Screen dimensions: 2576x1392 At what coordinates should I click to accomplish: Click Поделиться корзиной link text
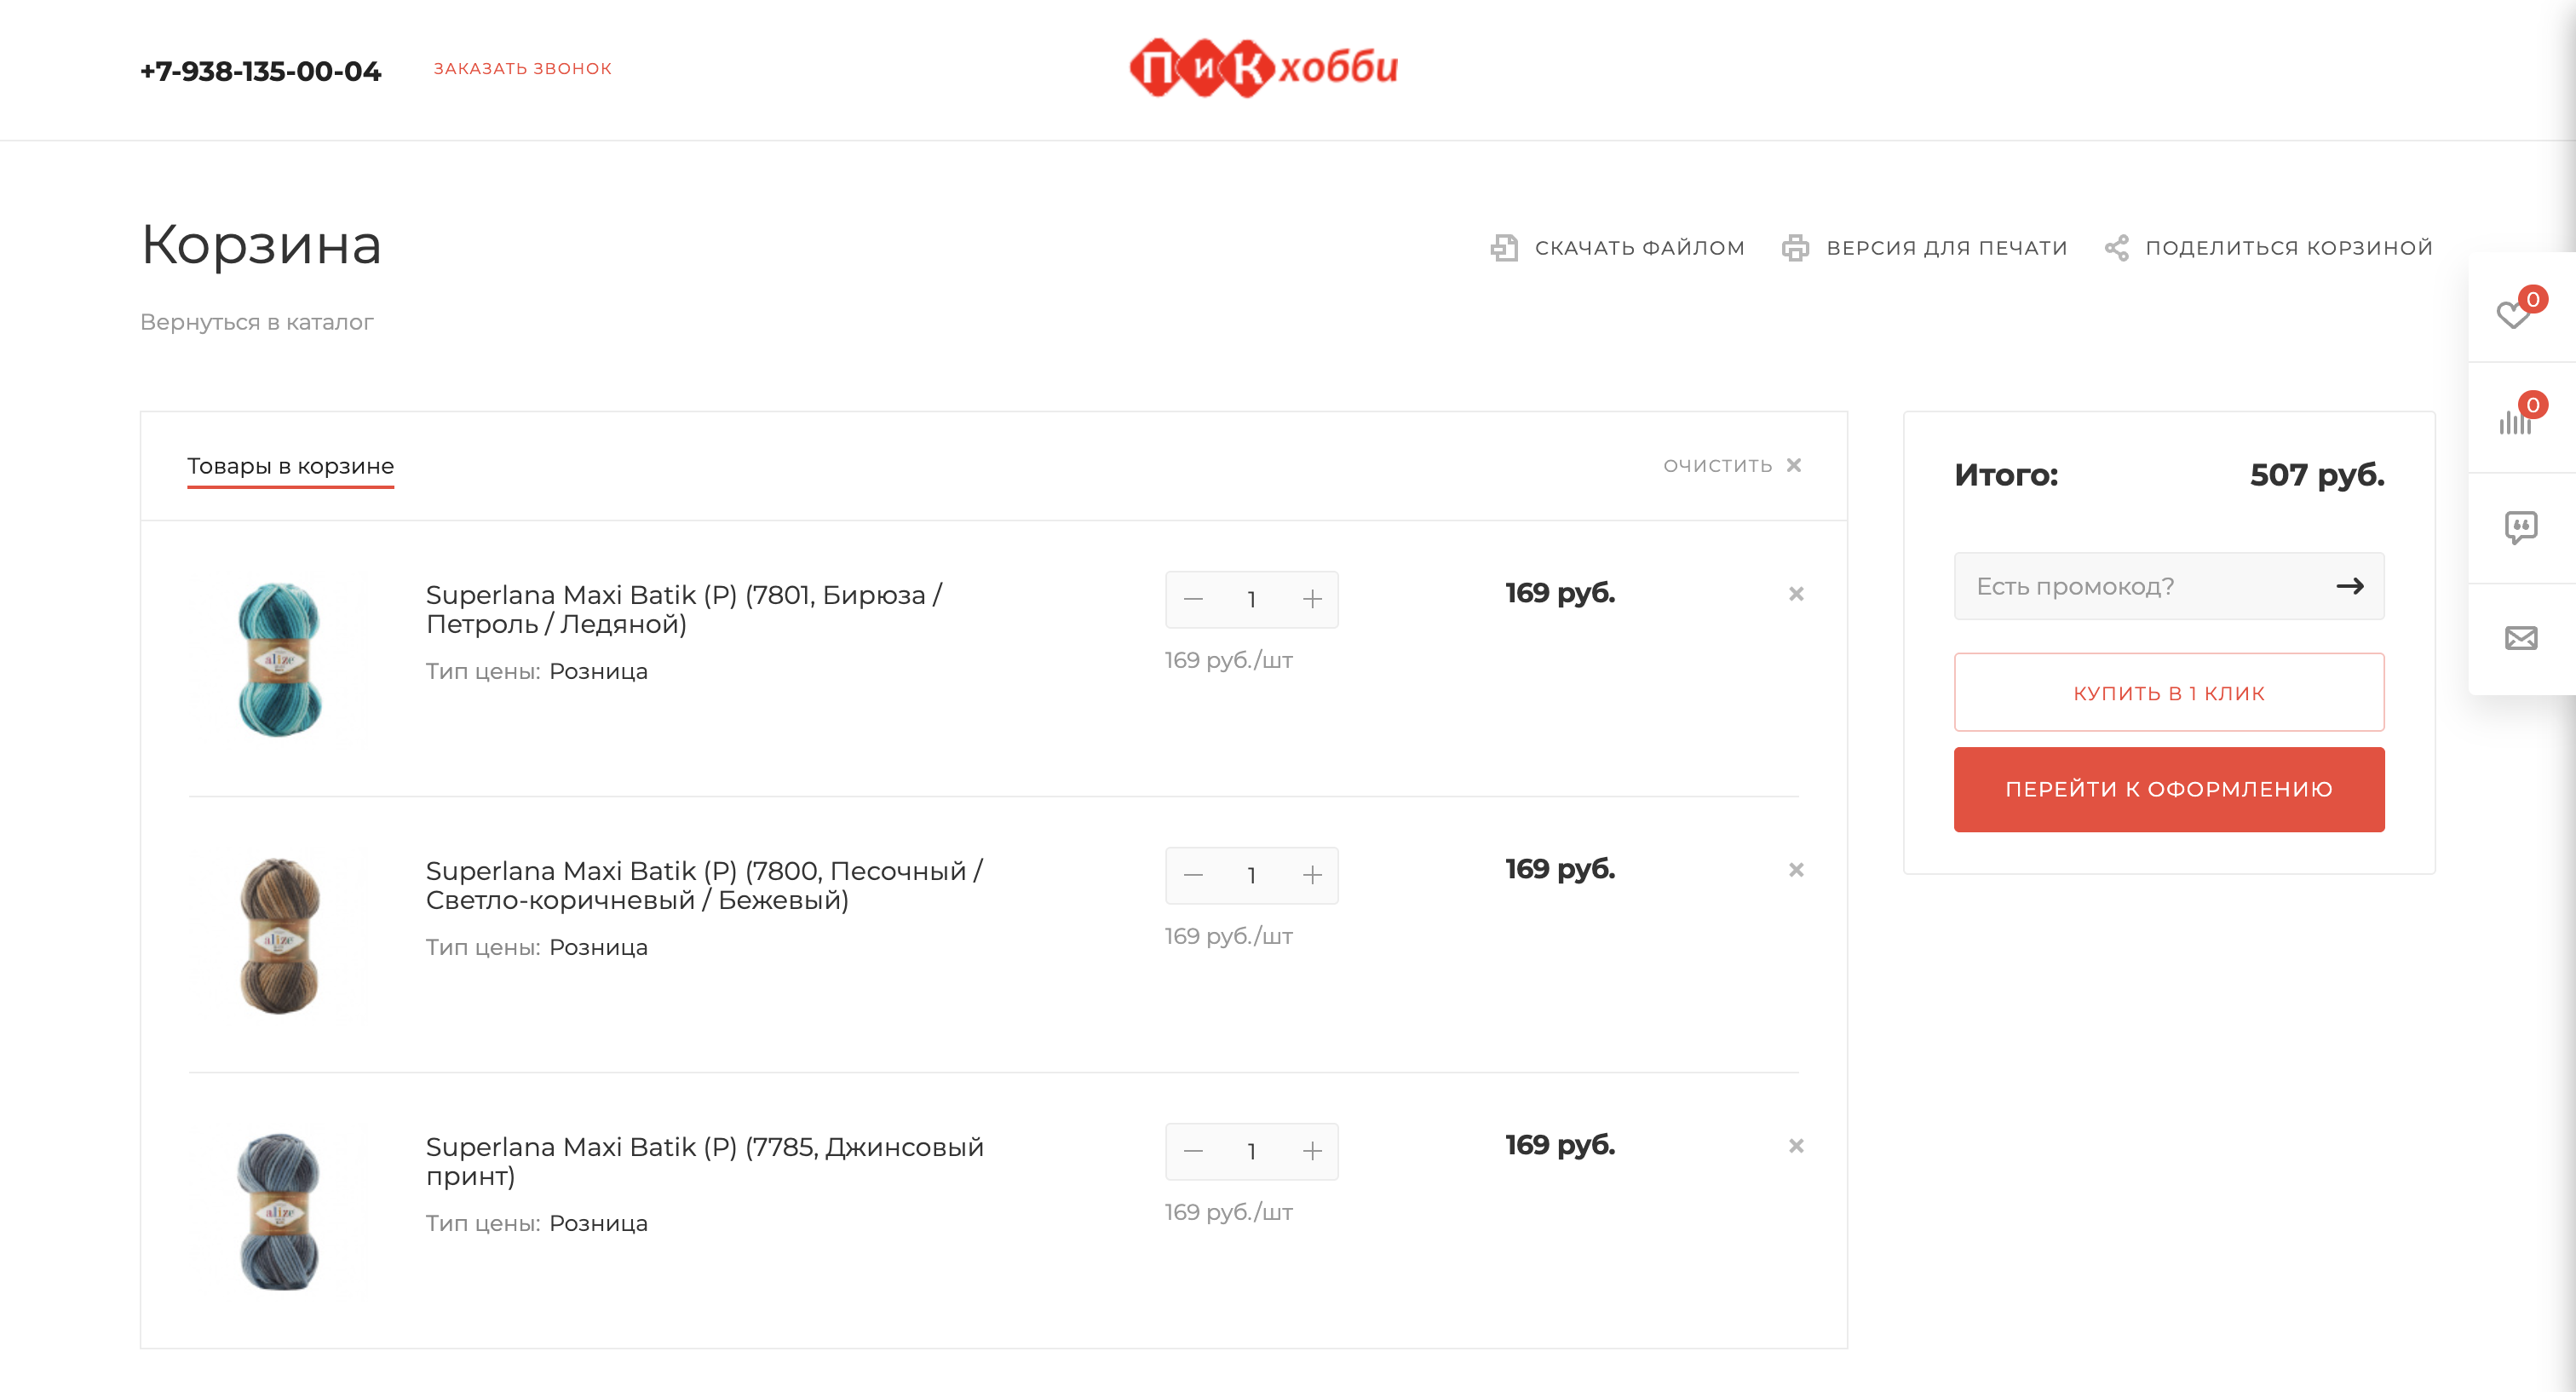2288,247
